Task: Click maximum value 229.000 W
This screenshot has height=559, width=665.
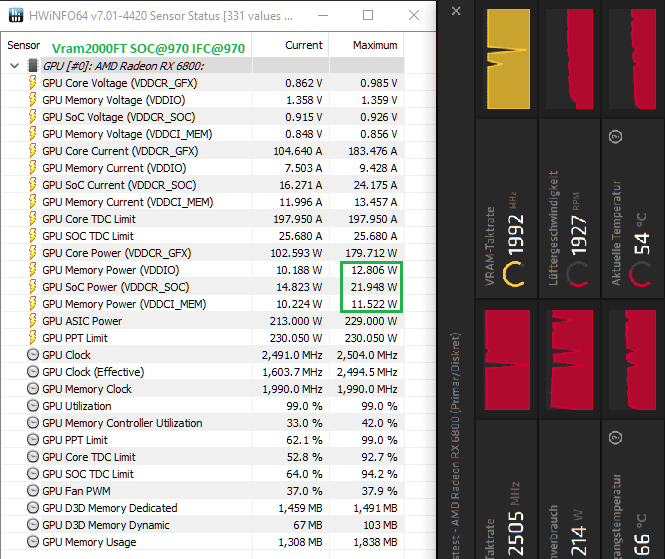Action: 371,321
